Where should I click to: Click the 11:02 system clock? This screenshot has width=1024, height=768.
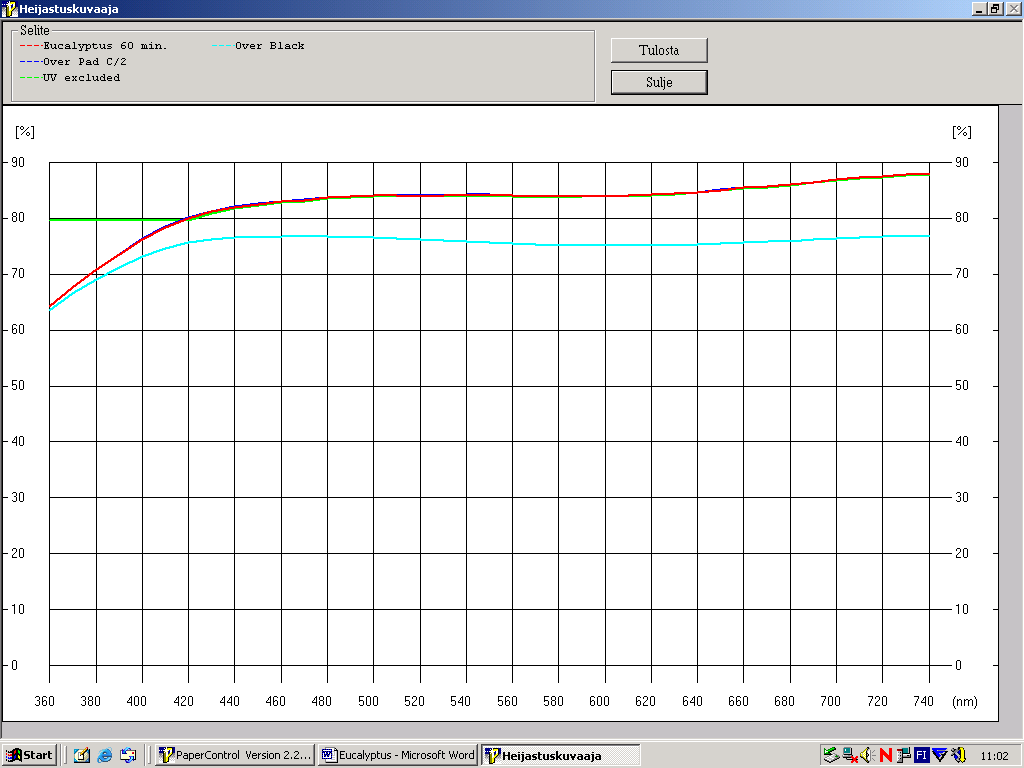click(x=994, y=756)
